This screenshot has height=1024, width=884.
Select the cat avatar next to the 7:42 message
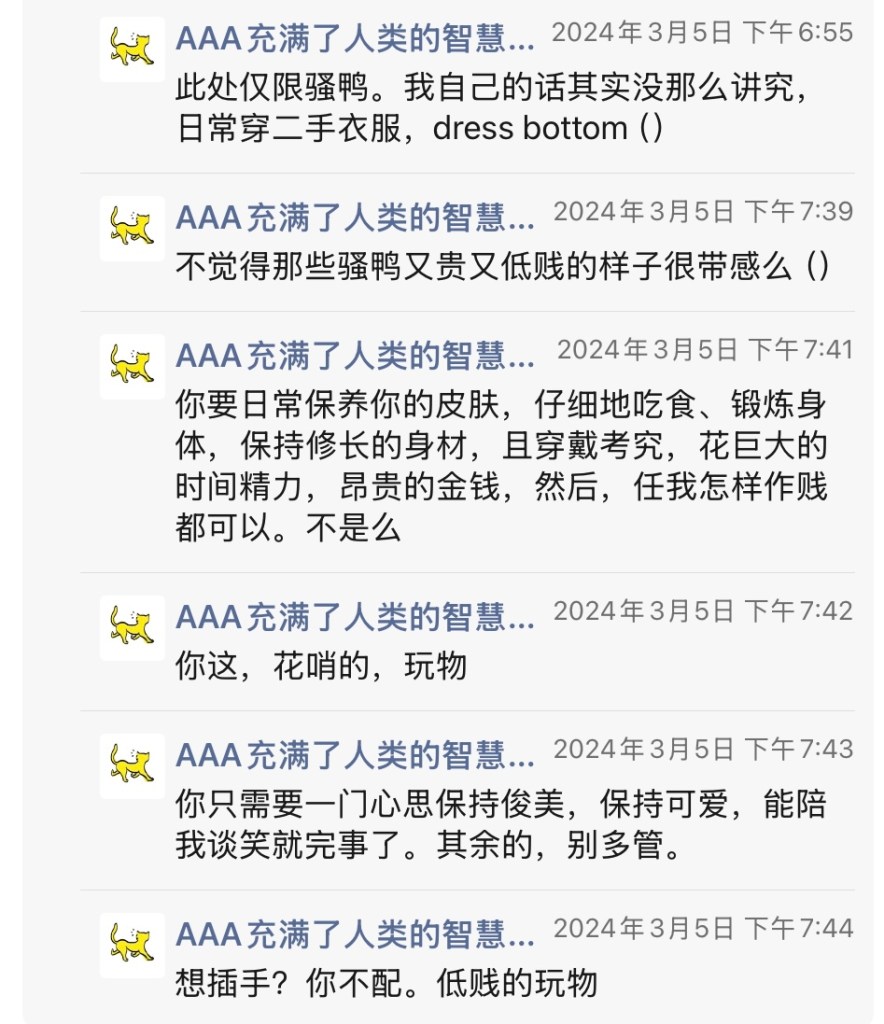[132, 628]
